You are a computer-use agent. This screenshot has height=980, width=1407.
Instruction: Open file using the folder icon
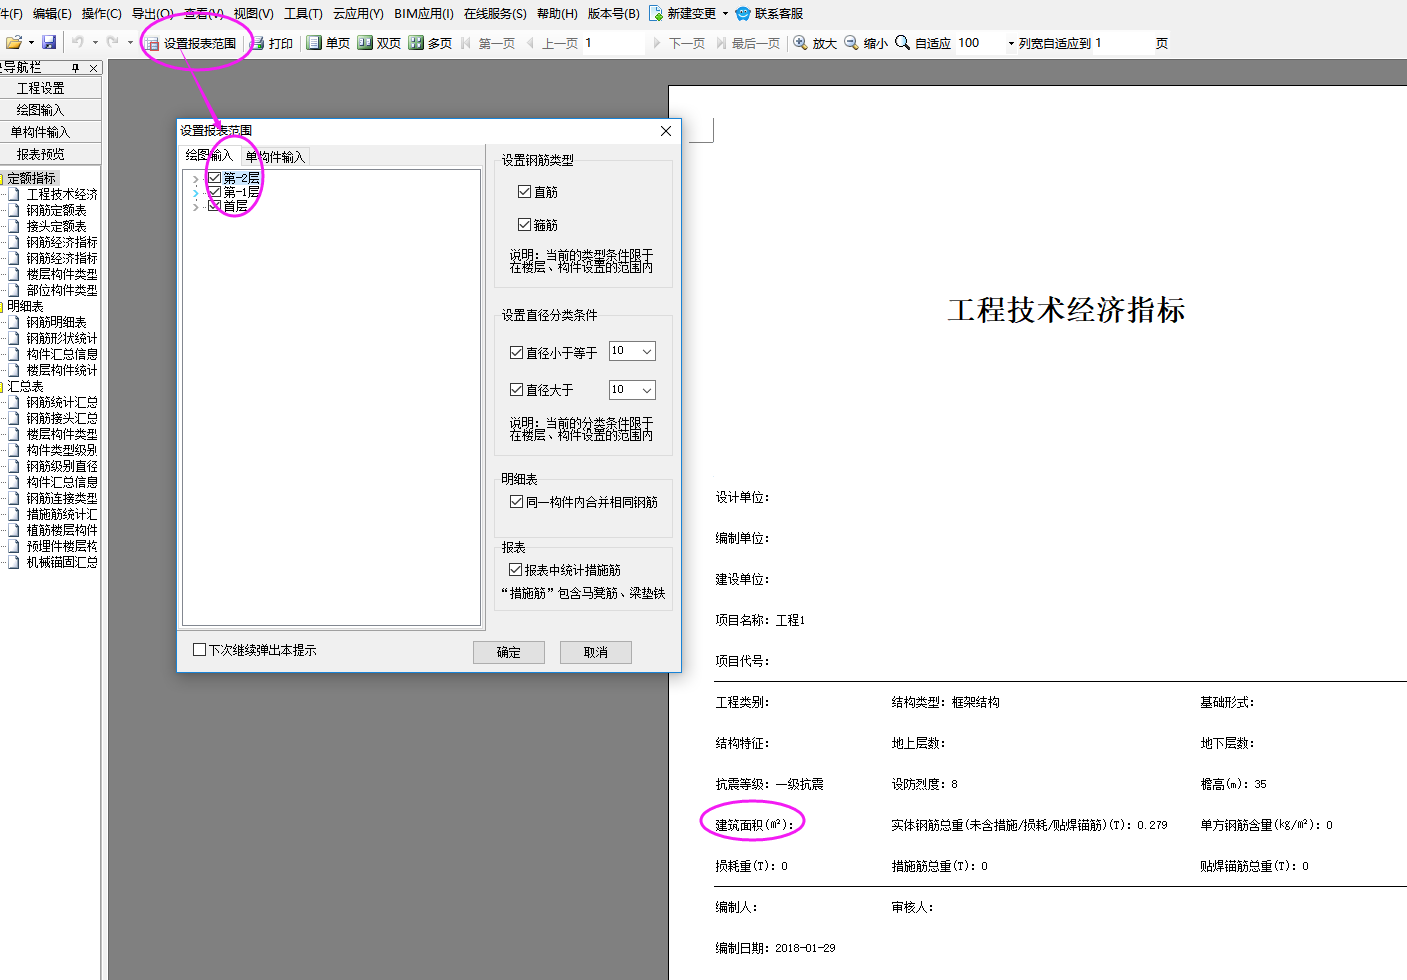tap(14, 43)
